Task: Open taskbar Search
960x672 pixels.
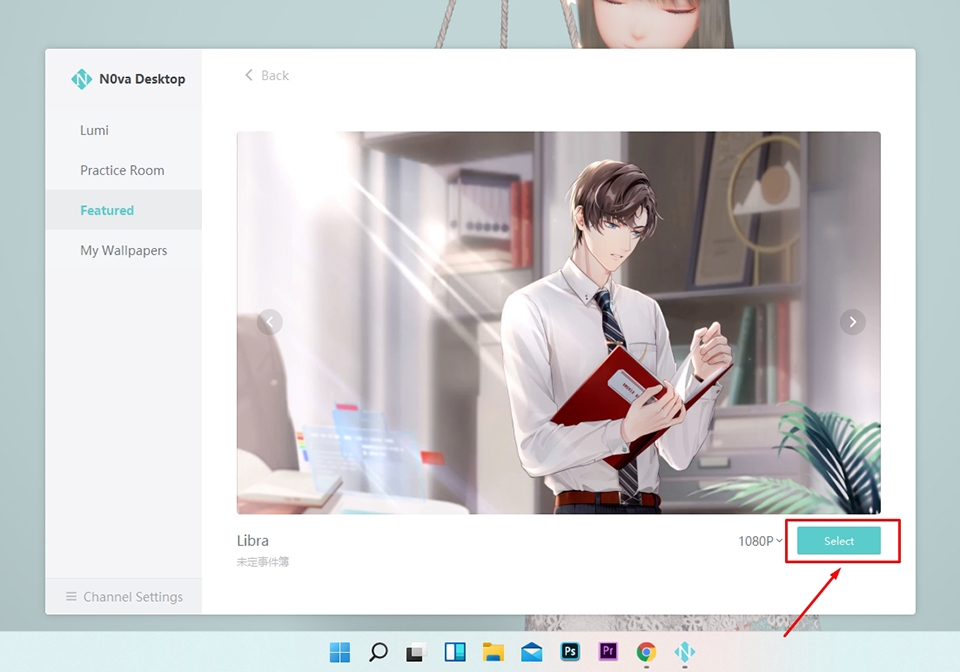Action: (378, 652)
